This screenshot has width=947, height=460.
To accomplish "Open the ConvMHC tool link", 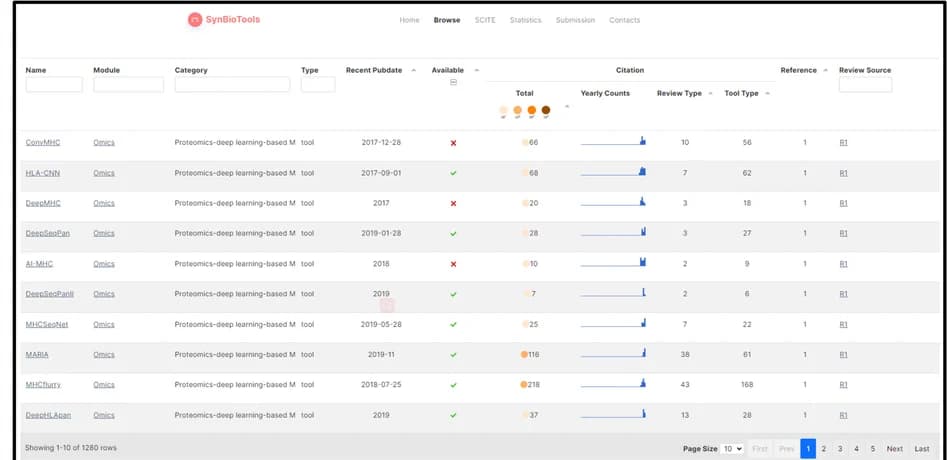I will [x=43, y=142].
